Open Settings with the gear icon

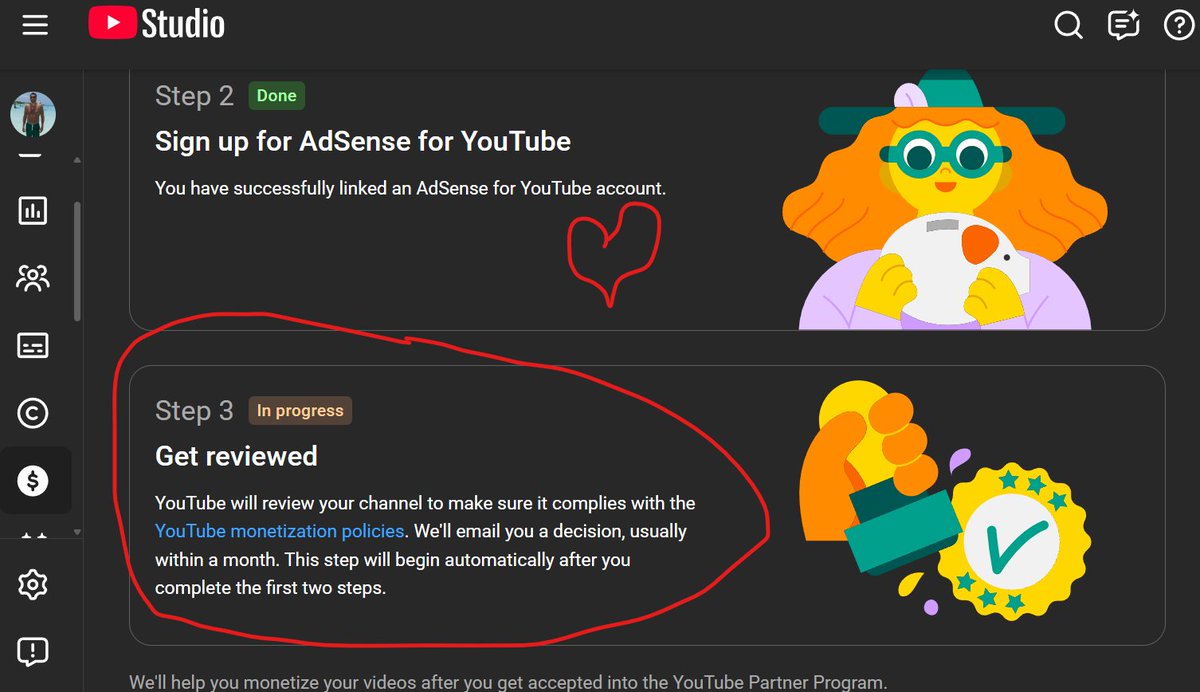[33, 584]
